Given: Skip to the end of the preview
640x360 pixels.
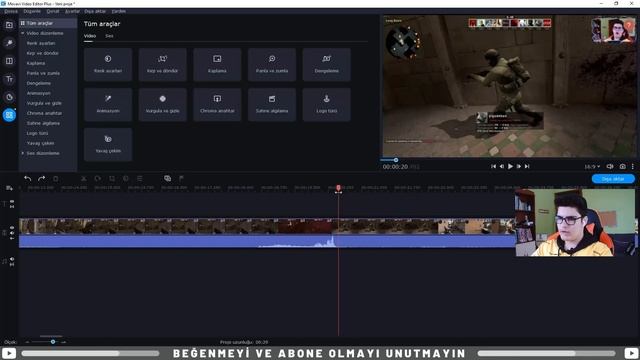Looking at the screenshot, I should click(x=527, y=167).
